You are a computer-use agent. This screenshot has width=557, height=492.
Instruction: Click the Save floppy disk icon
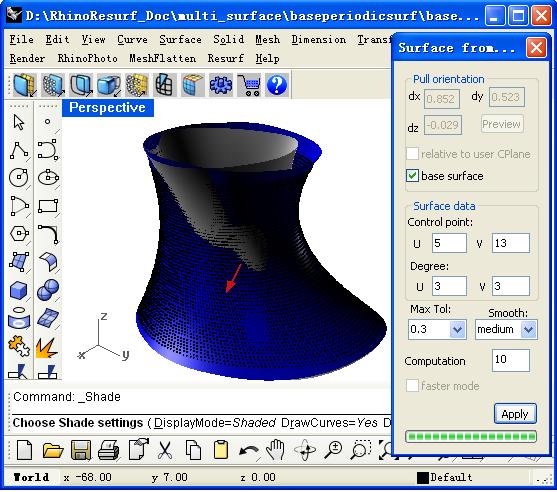81,450
